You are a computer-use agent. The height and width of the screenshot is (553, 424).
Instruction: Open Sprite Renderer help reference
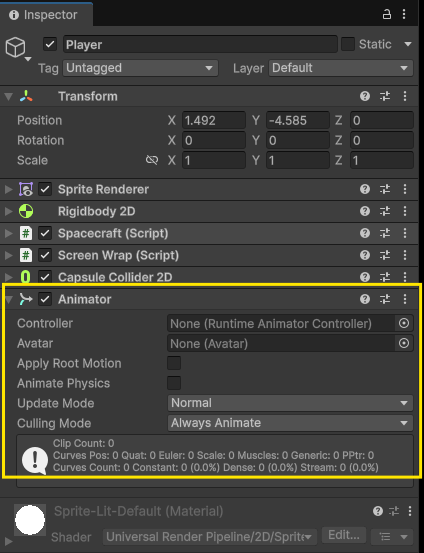click(x=365, y=189)
